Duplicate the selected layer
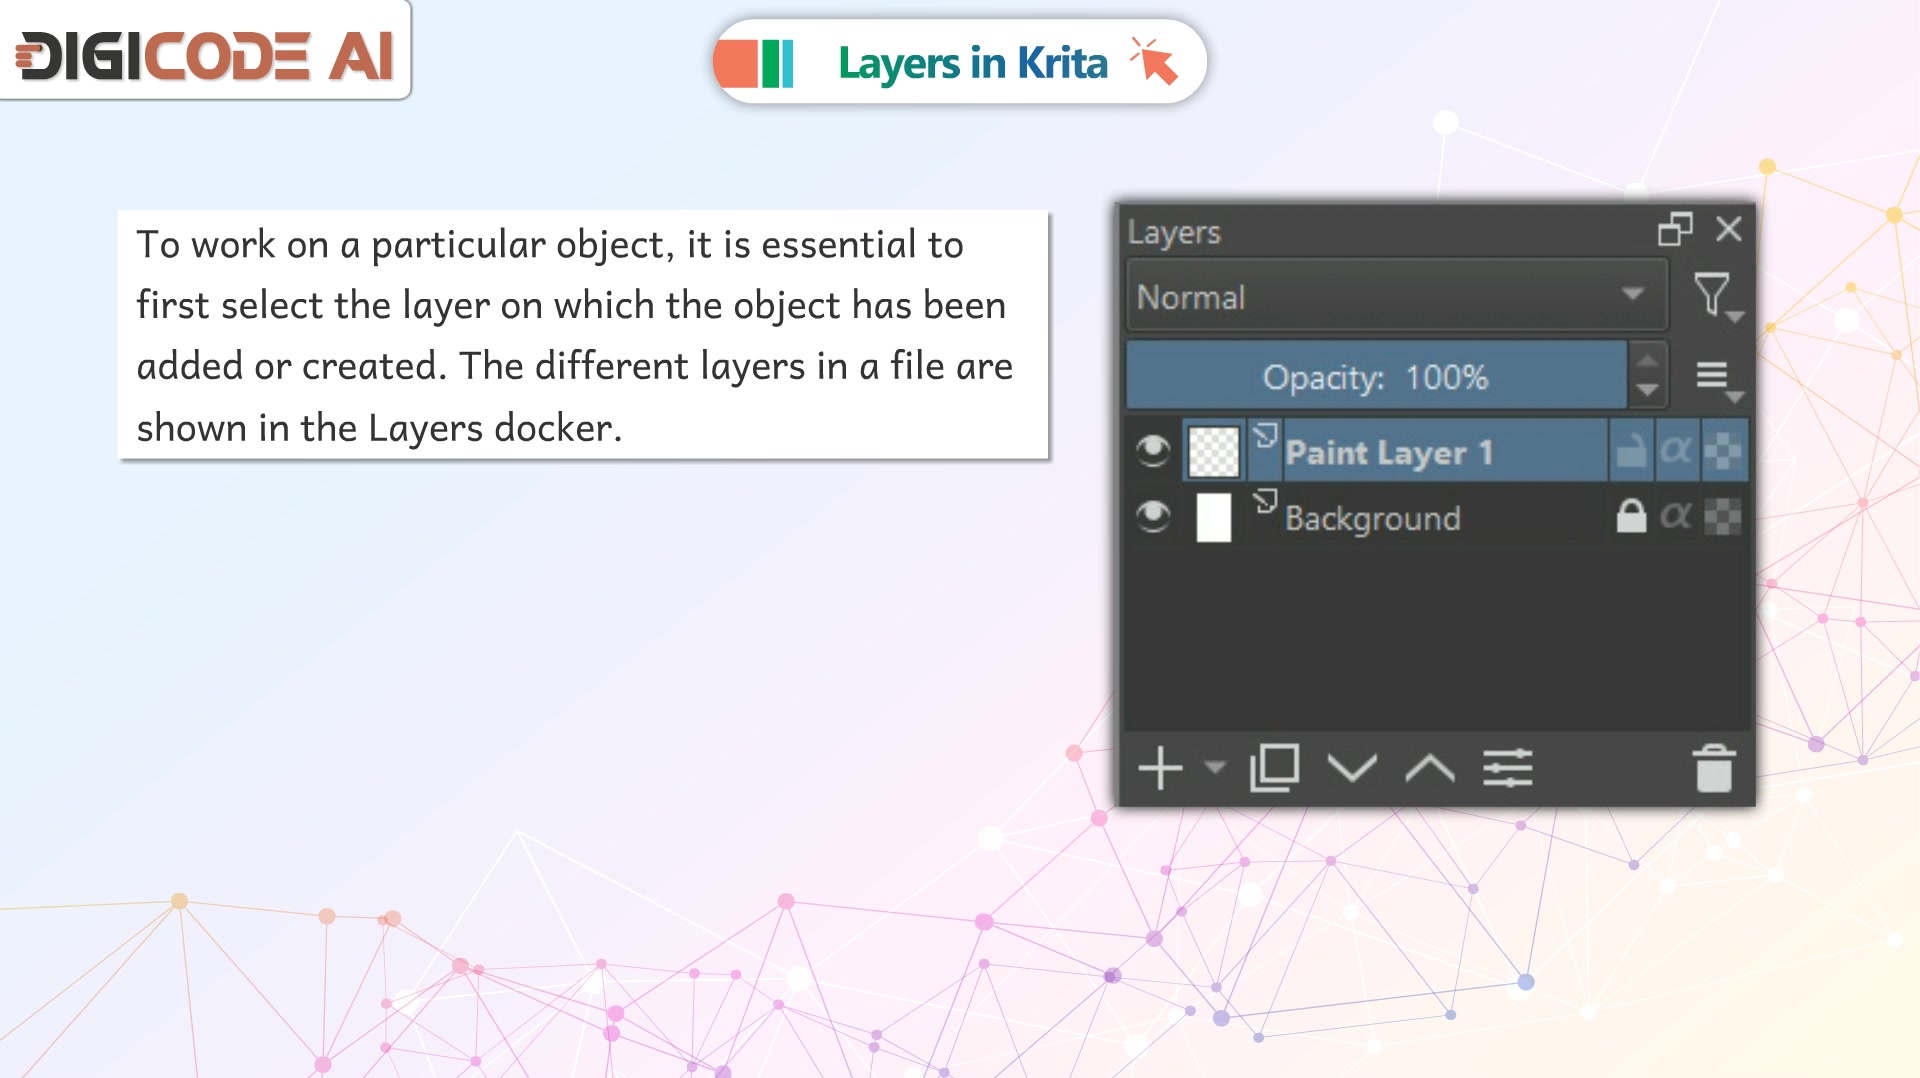Screen dimensions: 1920x1078 (1274, 768)
